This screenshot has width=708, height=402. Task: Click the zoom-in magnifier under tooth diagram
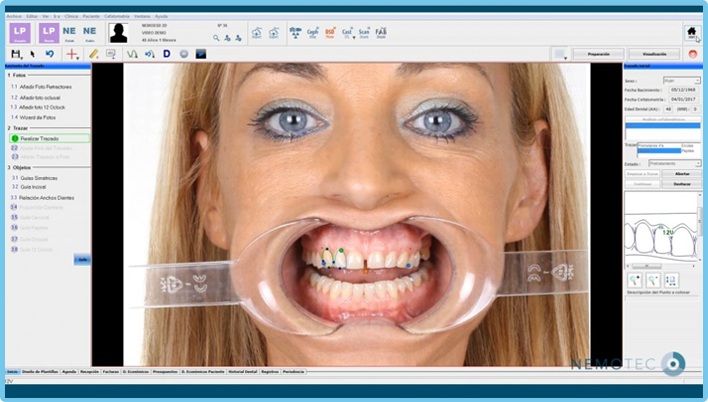click(635, 280)
